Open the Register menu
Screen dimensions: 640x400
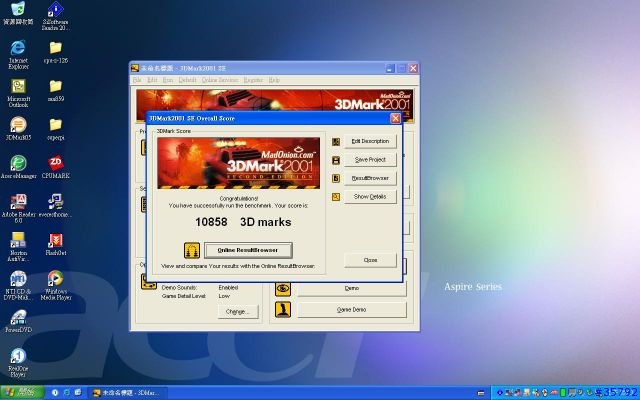coord(253,80)
